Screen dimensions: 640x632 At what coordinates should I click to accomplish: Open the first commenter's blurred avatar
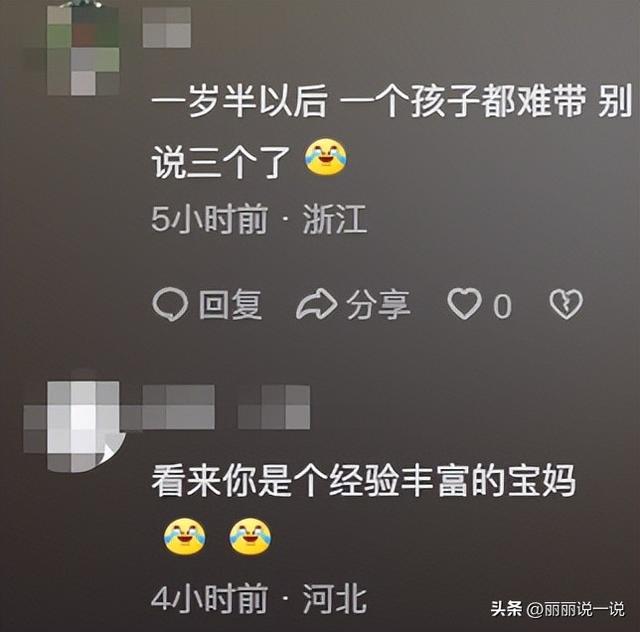(x=83, y=48)
